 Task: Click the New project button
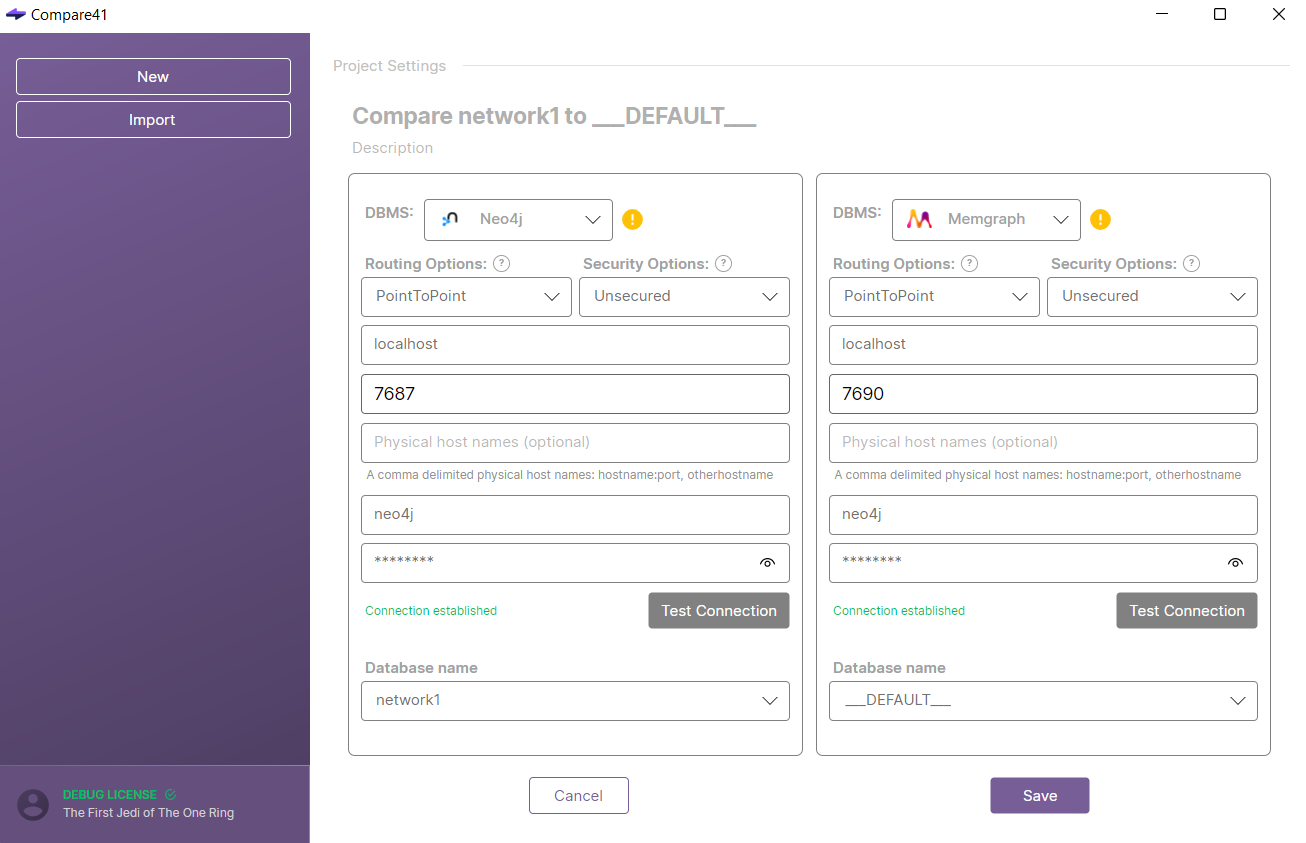click(x=153, y=77)
